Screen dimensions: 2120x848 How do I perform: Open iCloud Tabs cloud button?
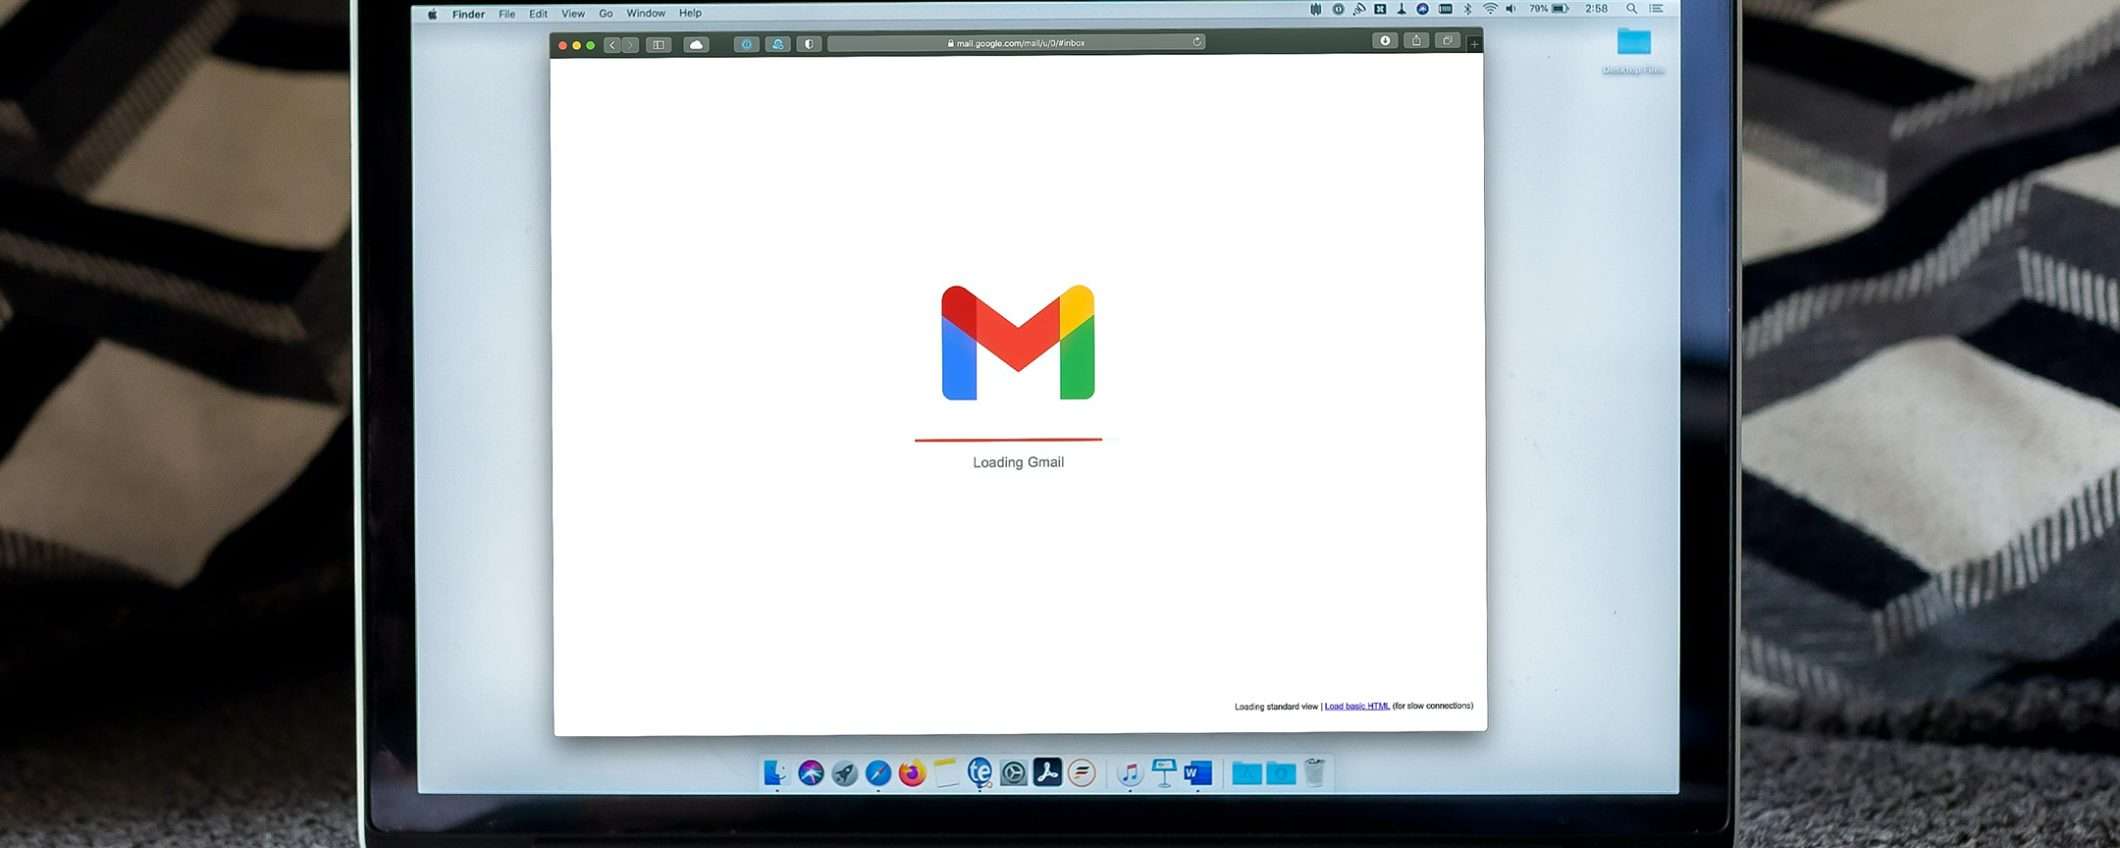point(696,45)
